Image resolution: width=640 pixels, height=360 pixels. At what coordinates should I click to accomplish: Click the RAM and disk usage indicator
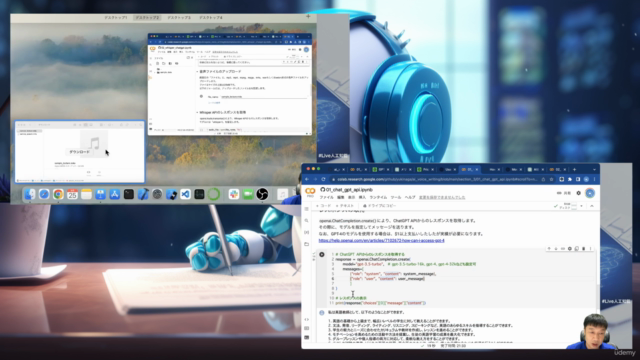click(569, 206)
